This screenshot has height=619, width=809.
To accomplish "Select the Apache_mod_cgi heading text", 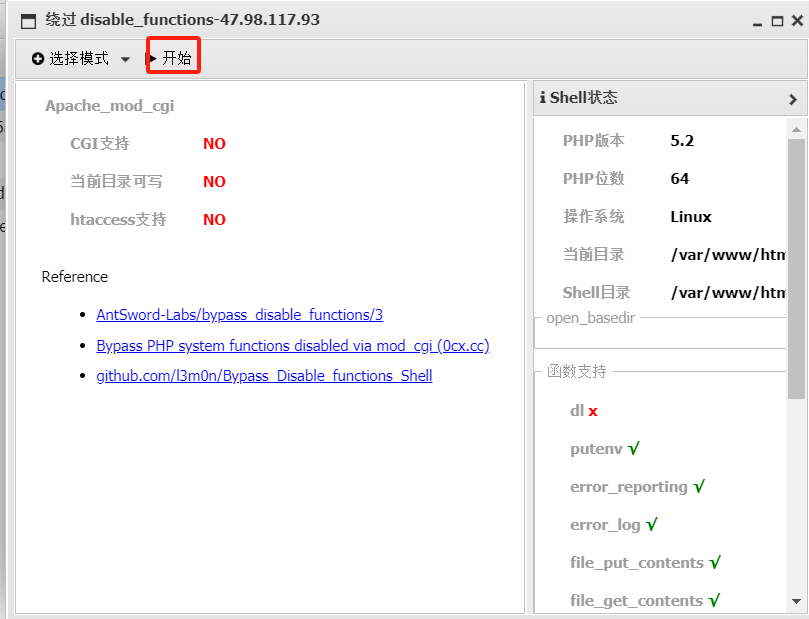I will (x=109, y=106).
